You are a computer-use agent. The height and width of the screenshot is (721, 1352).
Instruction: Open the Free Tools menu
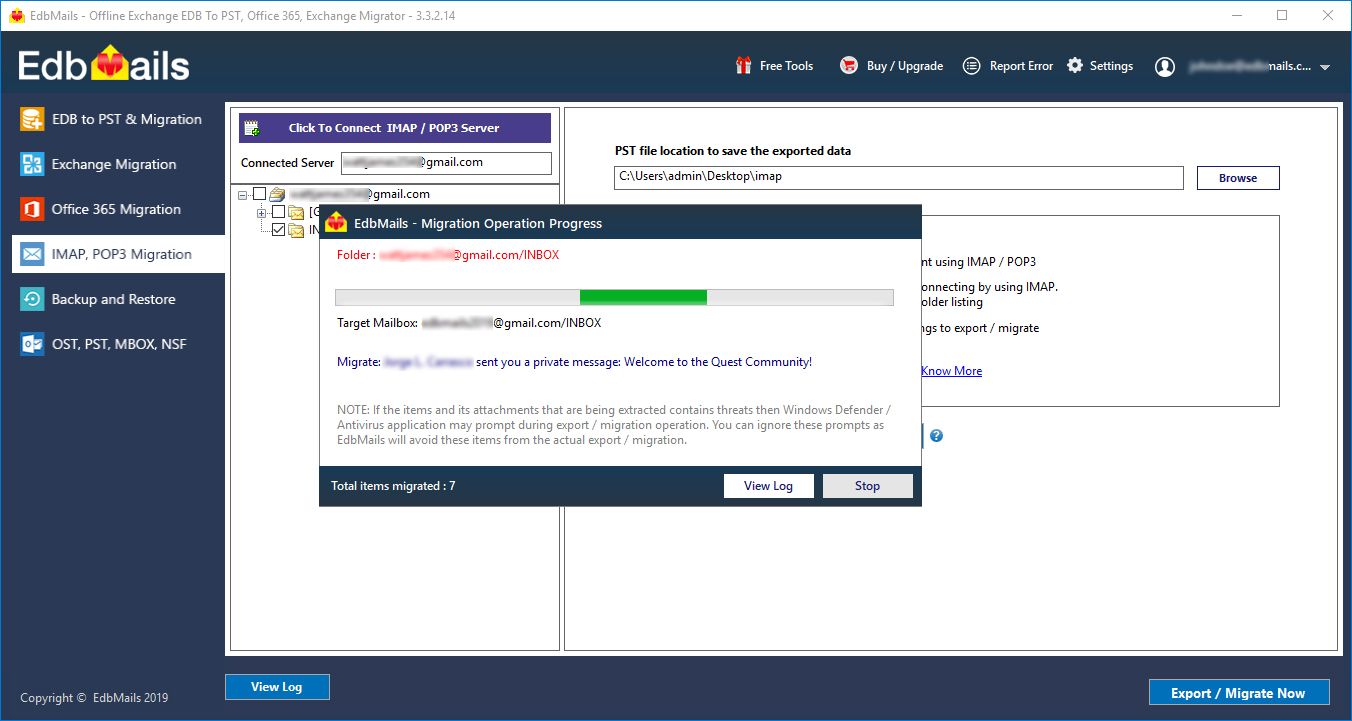pos(774,66)
